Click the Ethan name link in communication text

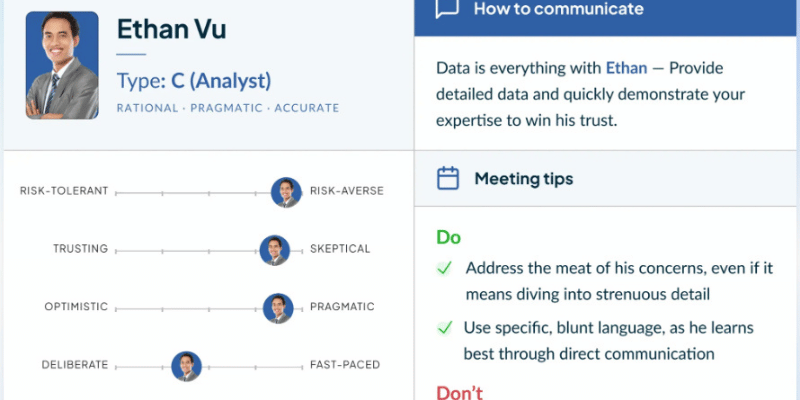click(626, 68)
